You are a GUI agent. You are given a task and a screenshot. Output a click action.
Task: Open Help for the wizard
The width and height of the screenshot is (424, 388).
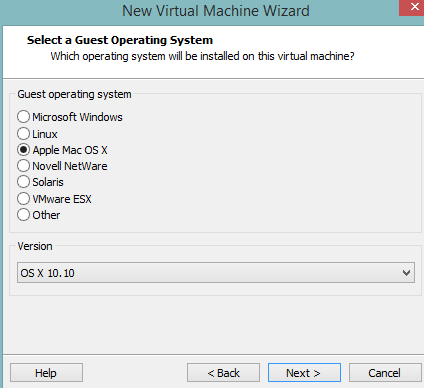(x=46, y=373)
